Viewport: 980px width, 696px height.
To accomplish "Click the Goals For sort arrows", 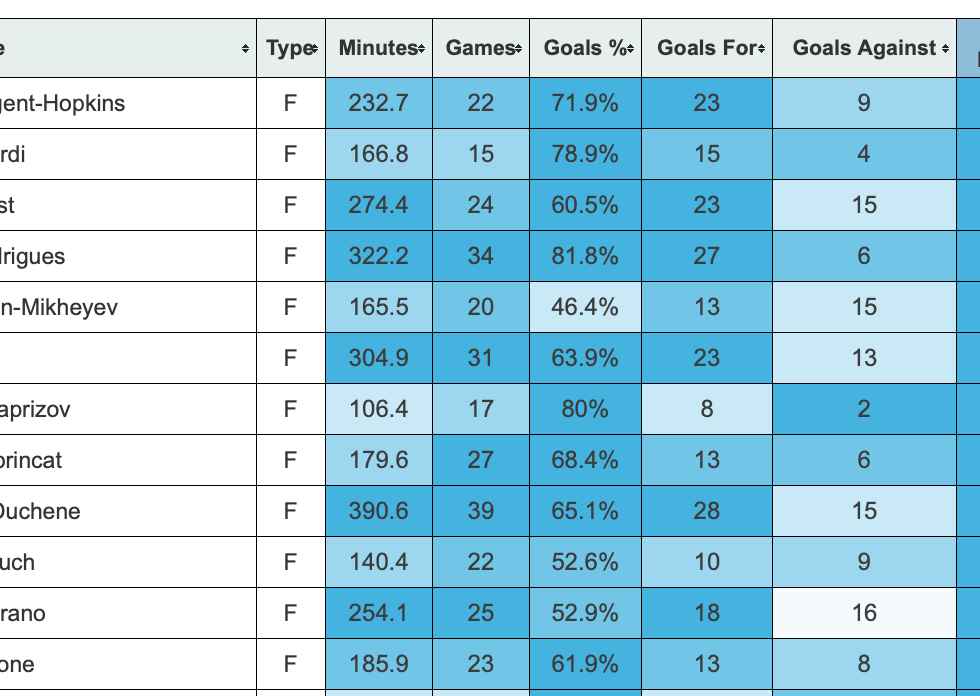I will (x=762, y=49).
